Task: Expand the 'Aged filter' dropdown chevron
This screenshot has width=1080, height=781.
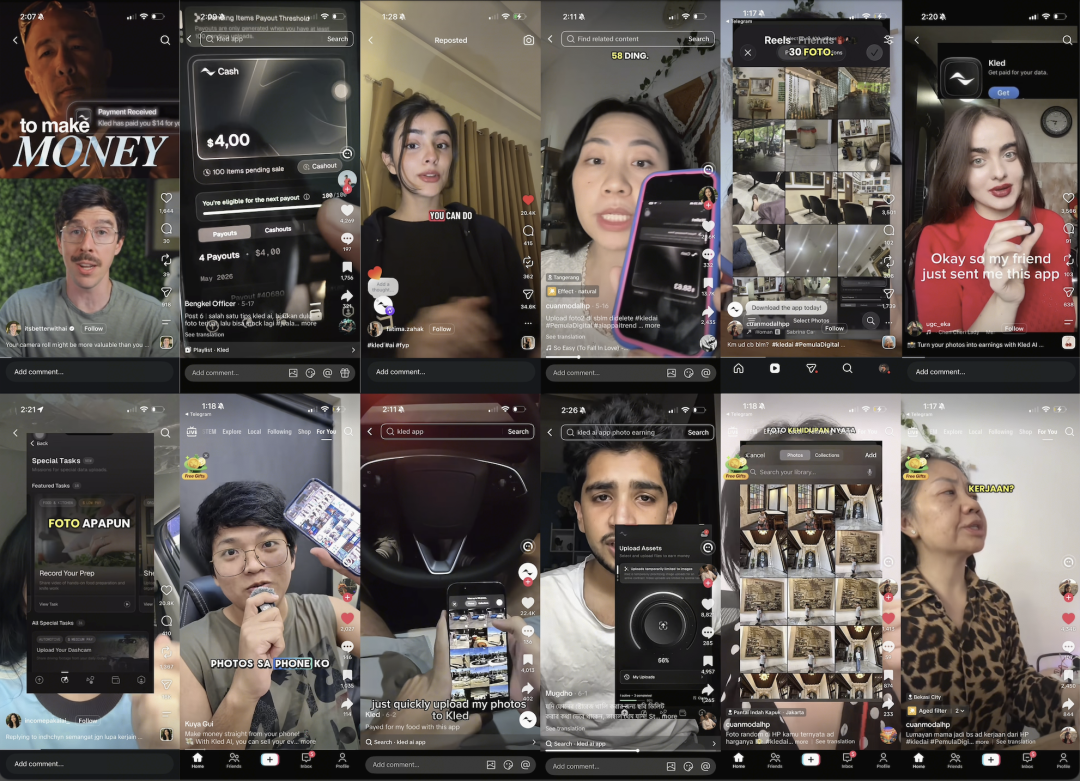Action: [x=962, y=711]
